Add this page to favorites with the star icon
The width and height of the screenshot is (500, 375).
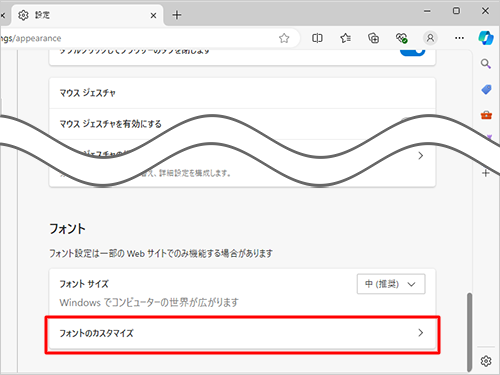[x=284, y=38]
